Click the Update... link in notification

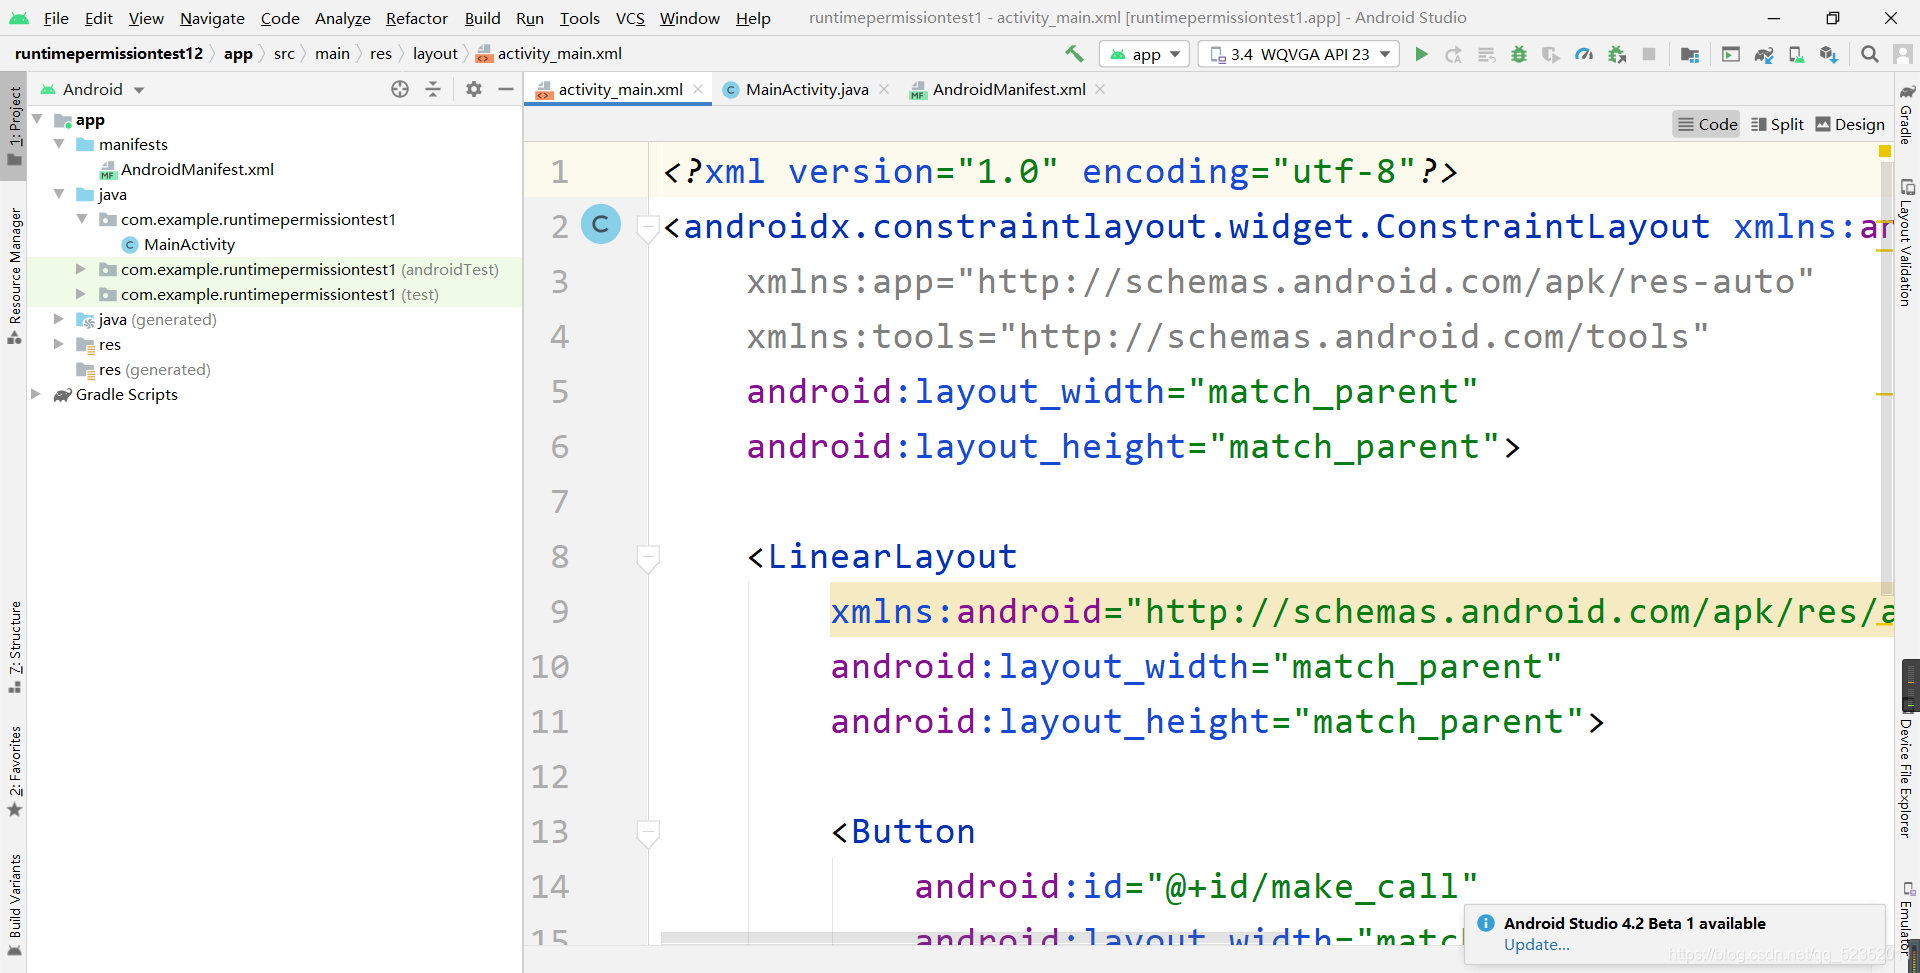click(1536, 945)
